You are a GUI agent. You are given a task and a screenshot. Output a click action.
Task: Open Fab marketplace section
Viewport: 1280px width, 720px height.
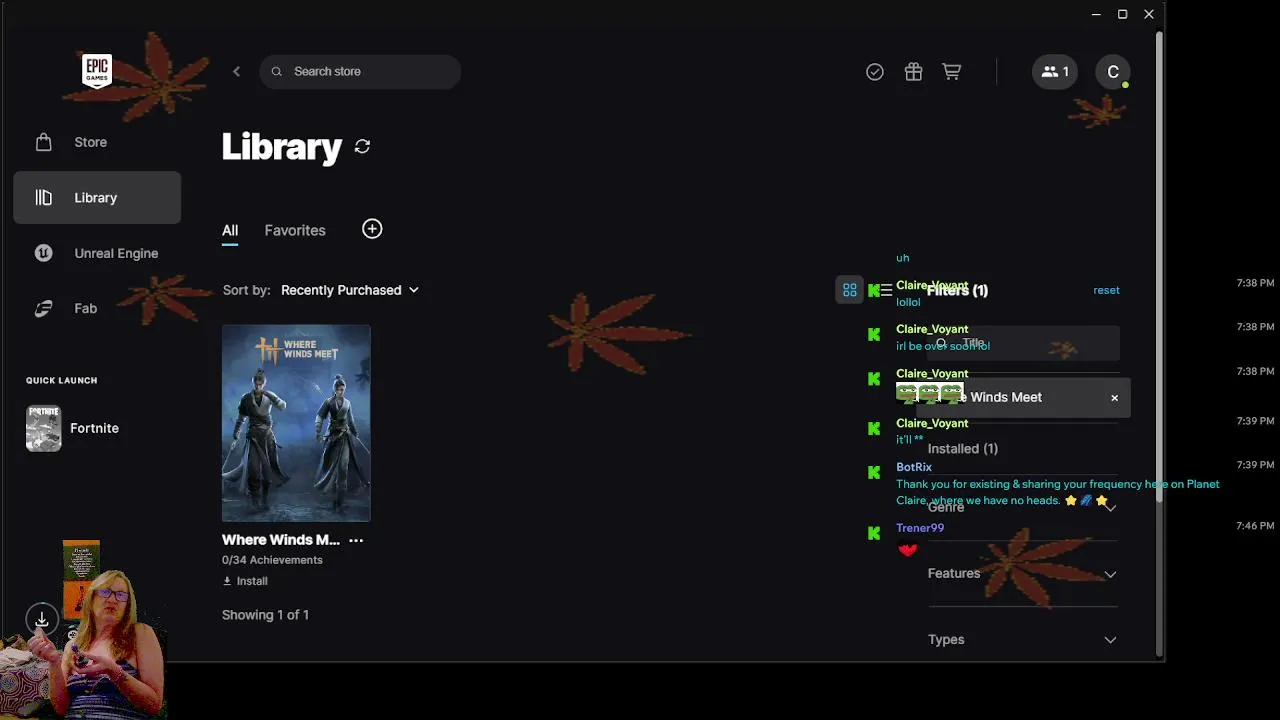[97, 308]
